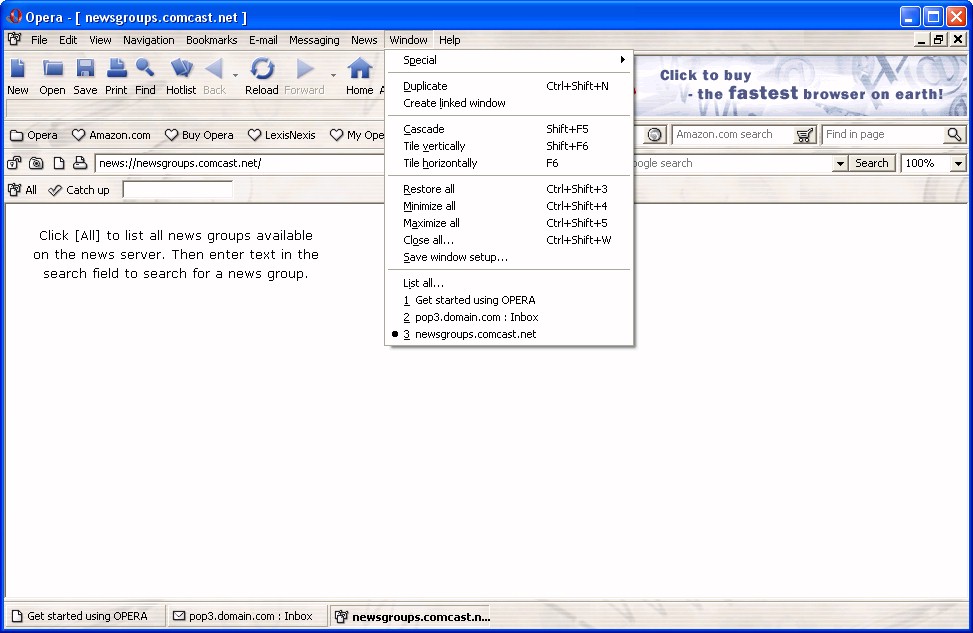Click the Reload toolbar icon
The height and width of the screenshot is (633, 973).
[x=262, y=69]
